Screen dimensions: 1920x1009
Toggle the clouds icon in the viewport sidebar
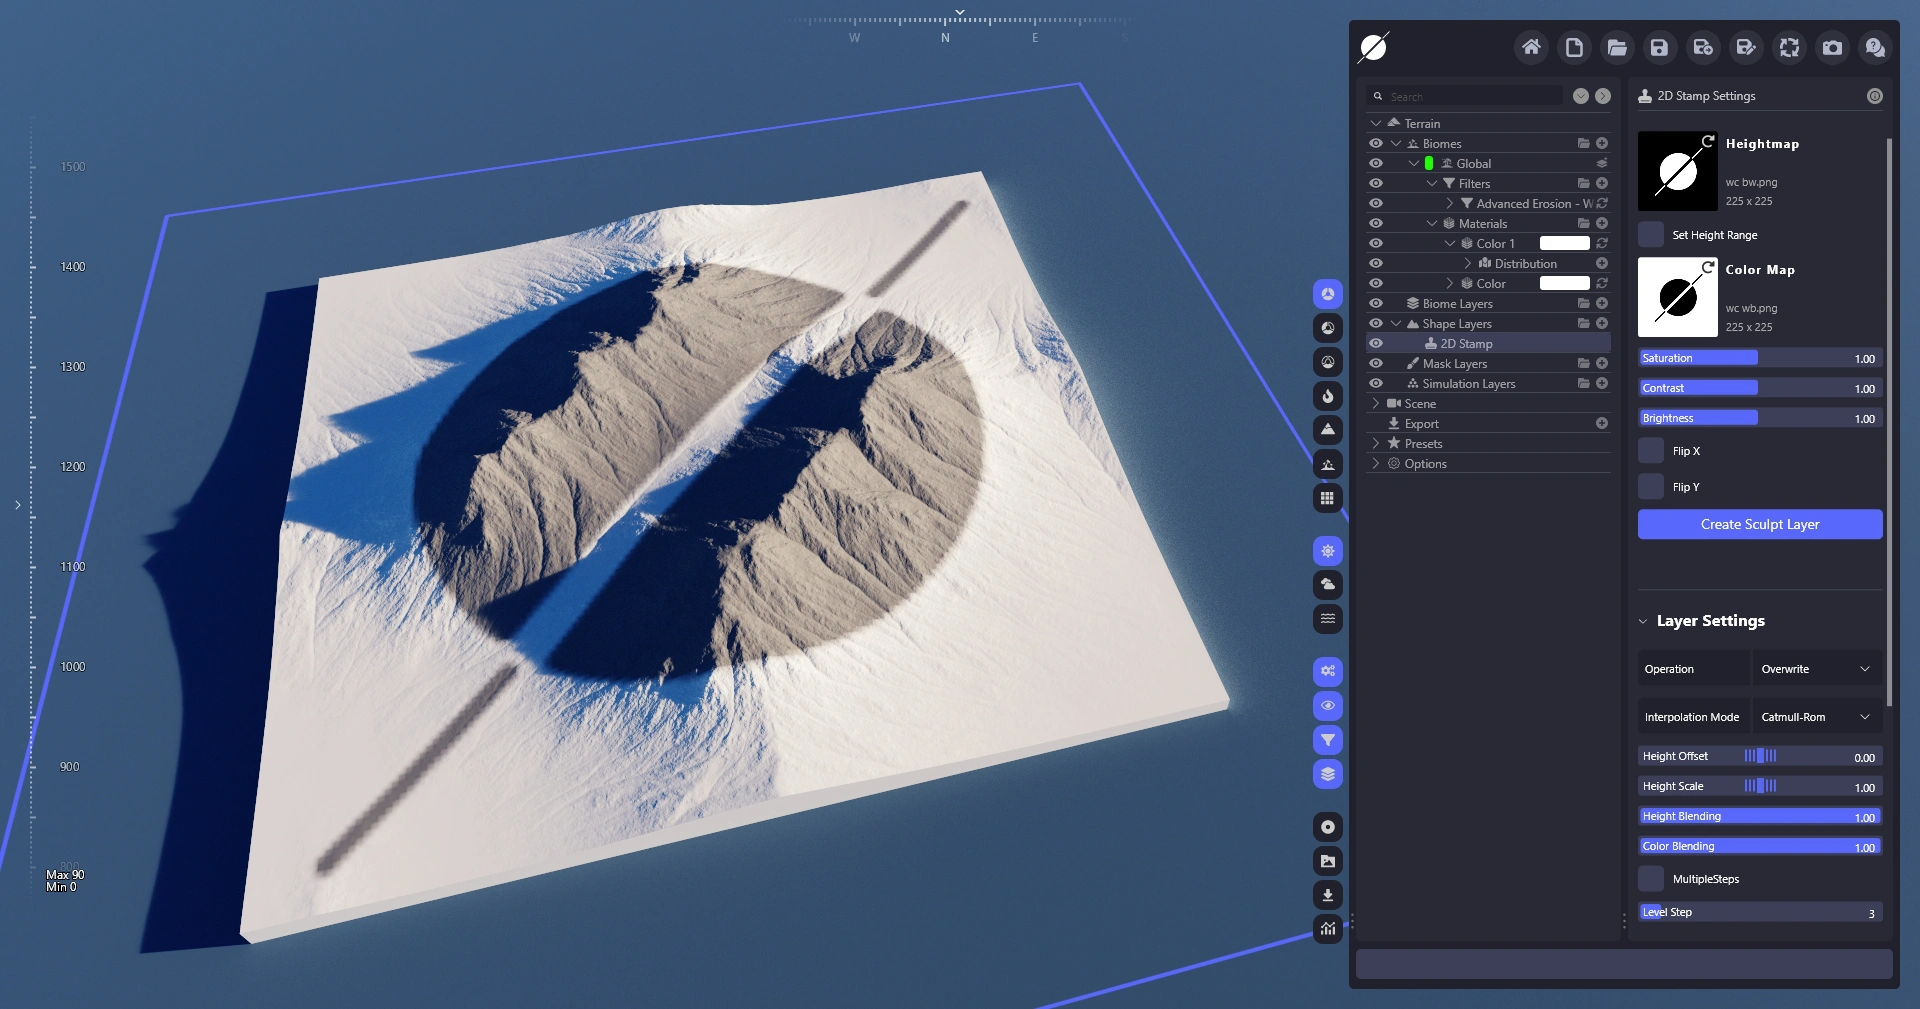click(x=1327, y=585)
